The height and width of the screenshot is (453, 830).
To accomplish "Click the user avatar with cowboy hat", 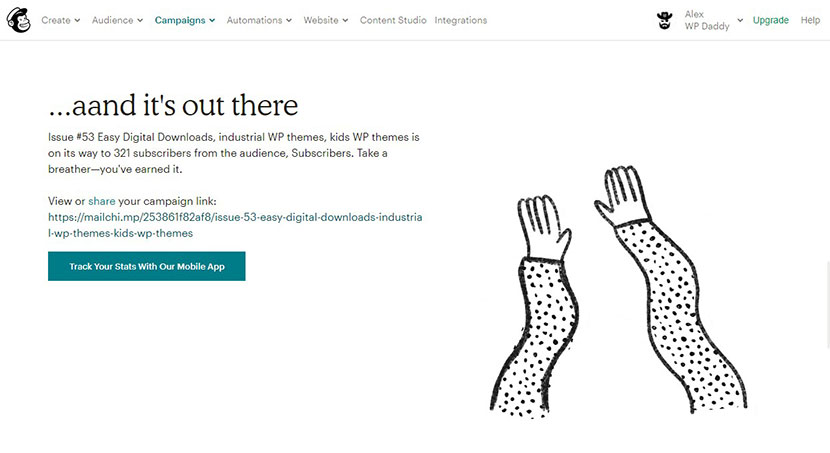I will pos(664,20).
